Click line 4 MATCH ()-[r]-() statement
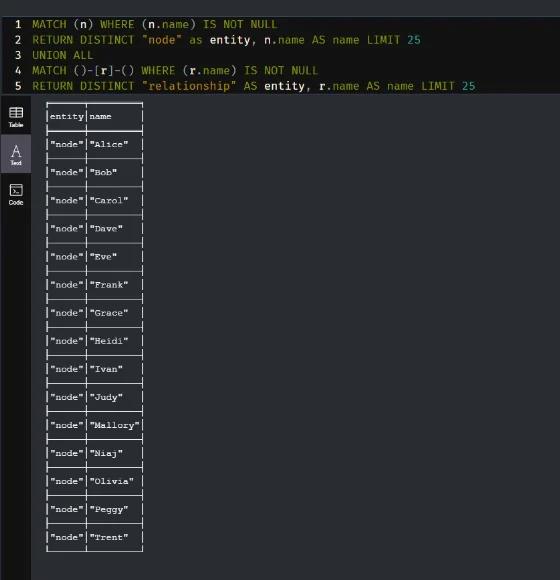 pos(175,71)
